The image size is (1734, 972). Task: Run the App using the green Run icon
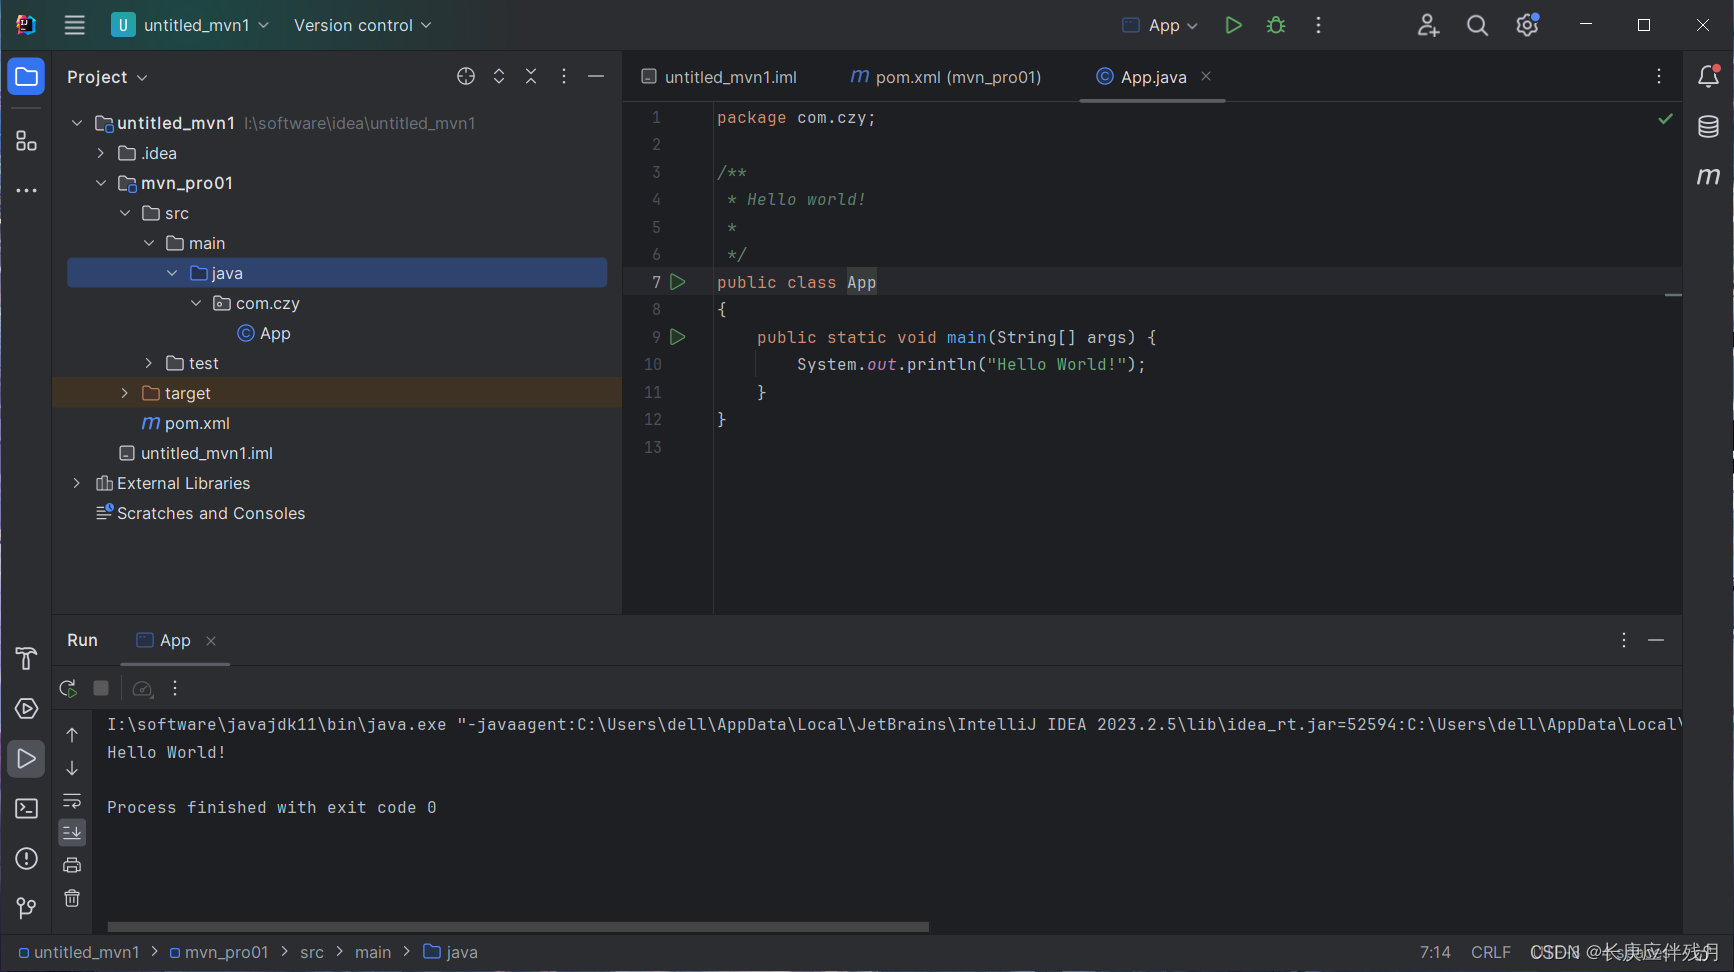point(1233,24)
